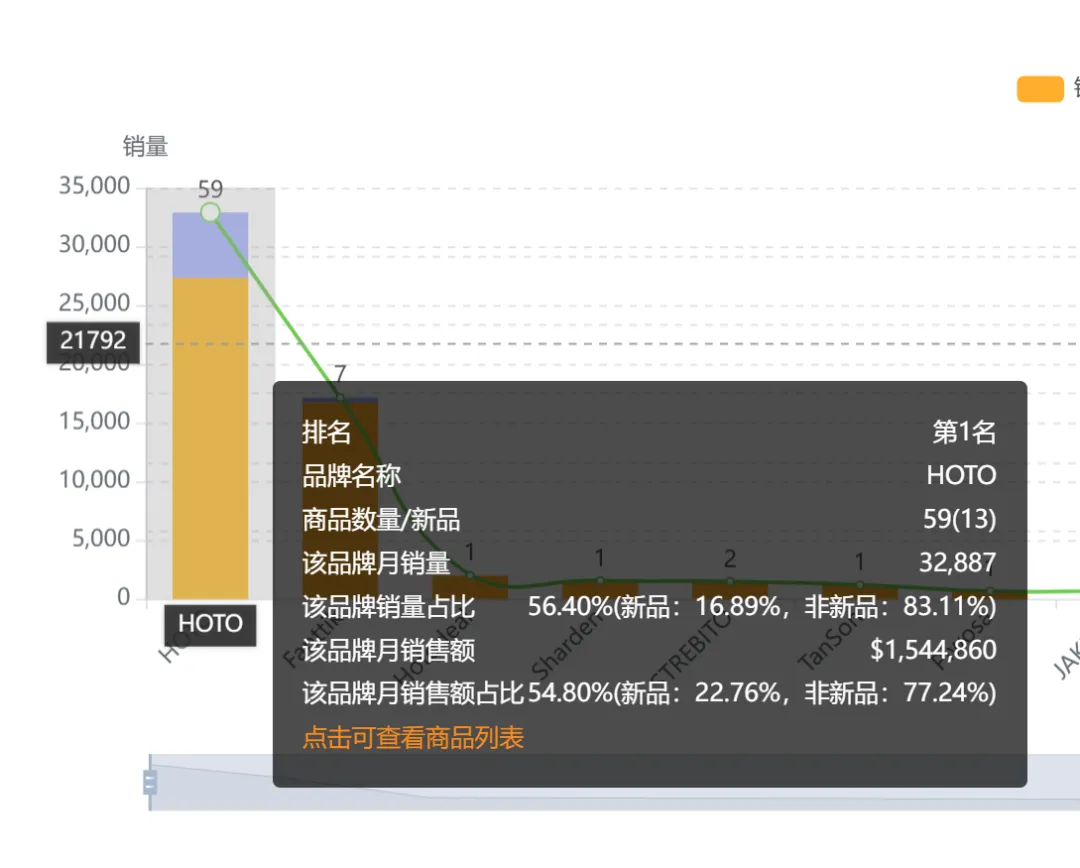Screen dimensions: 1080x868
Task: Select the 销量 axis title text
Action: 145,146
